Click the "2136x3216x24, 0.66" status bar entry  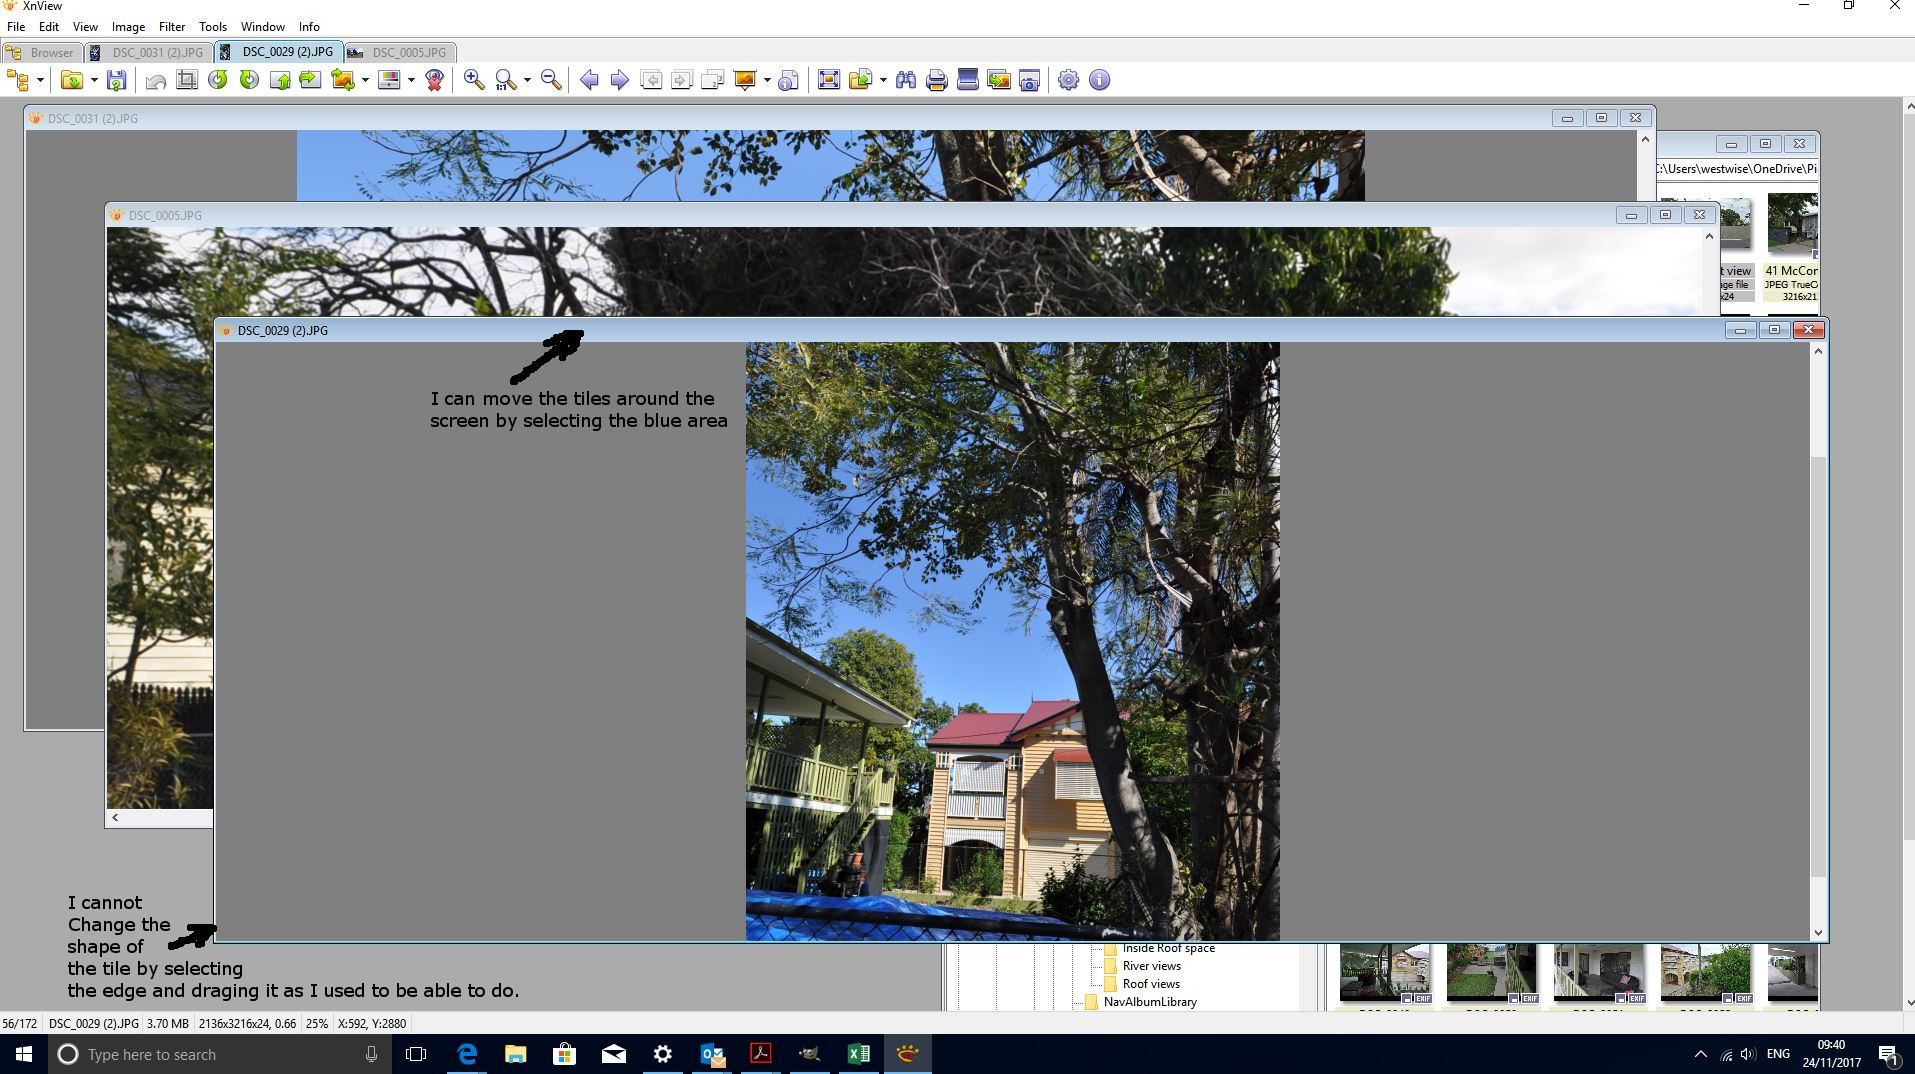coord(247,1024)
